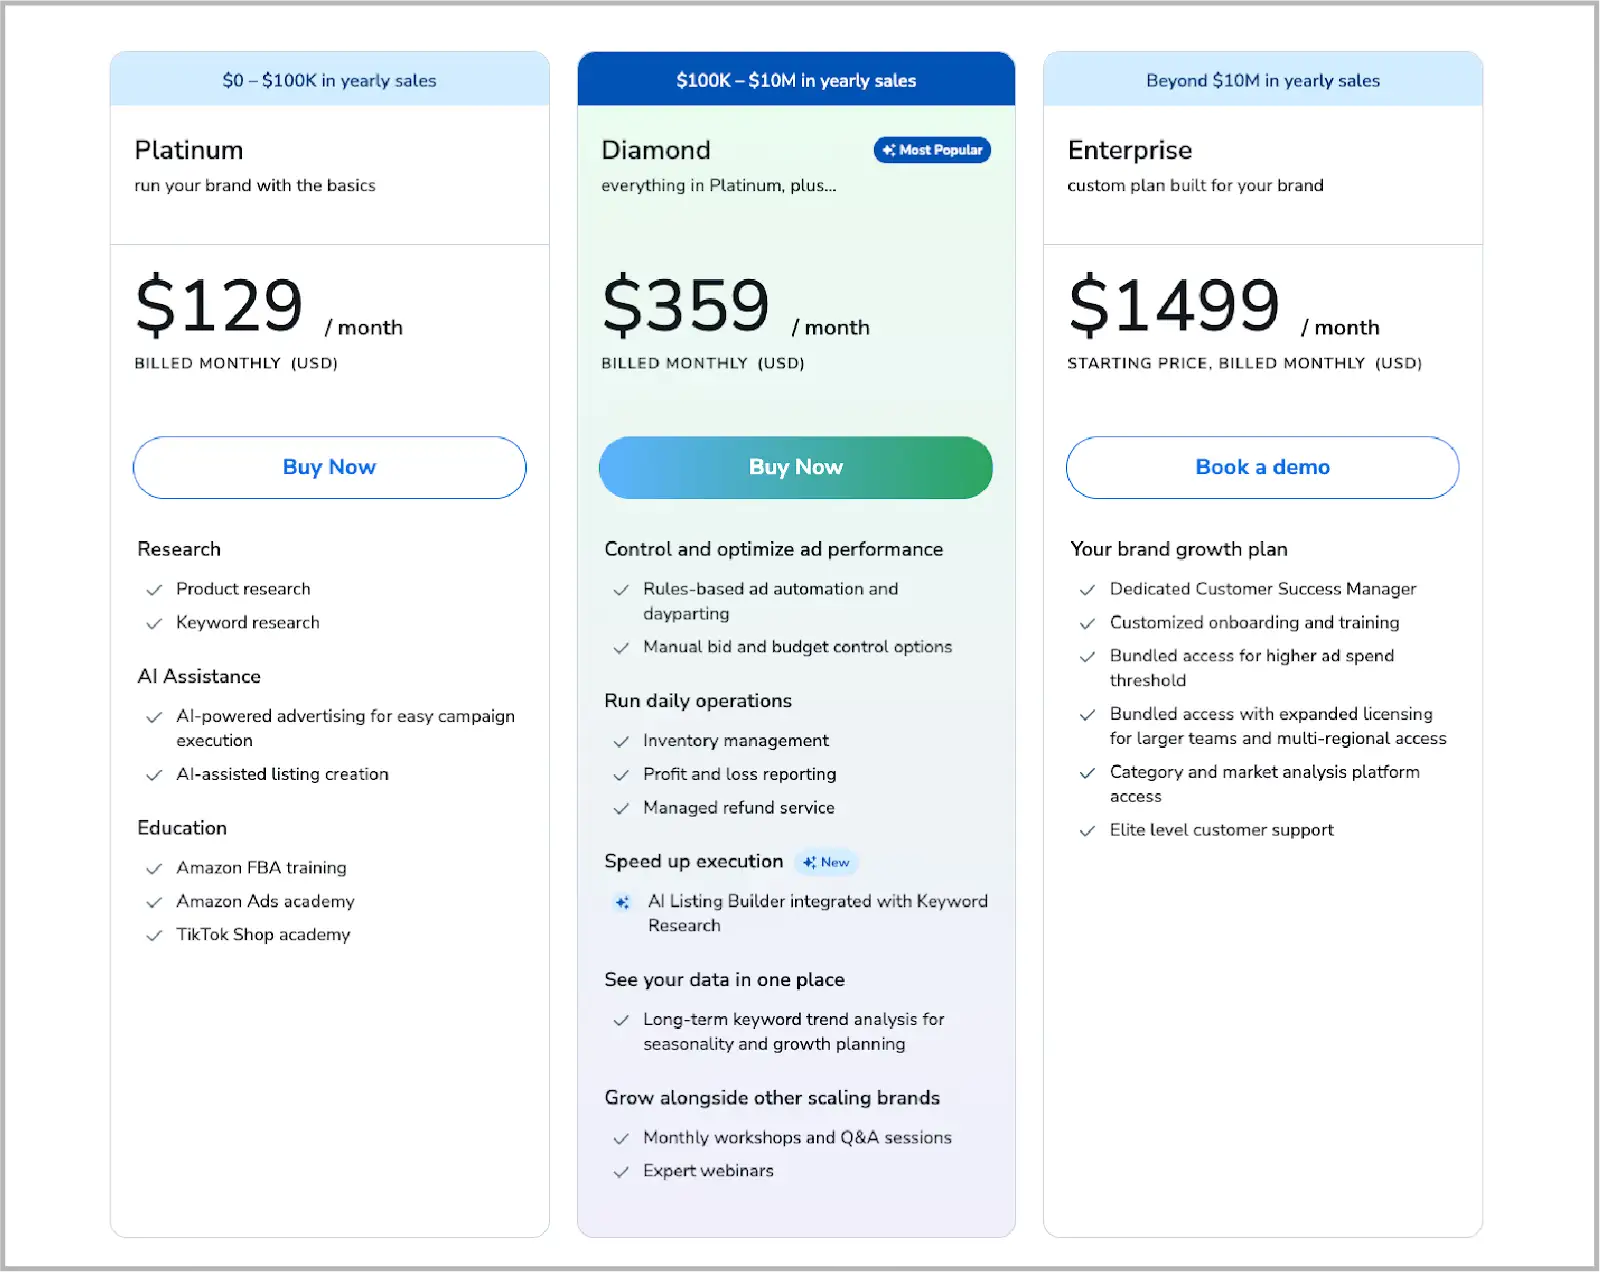Click the checkmark beside Expert webinars
This screenshot has width=1600, height=1272.
click(x=621, y=1171)
